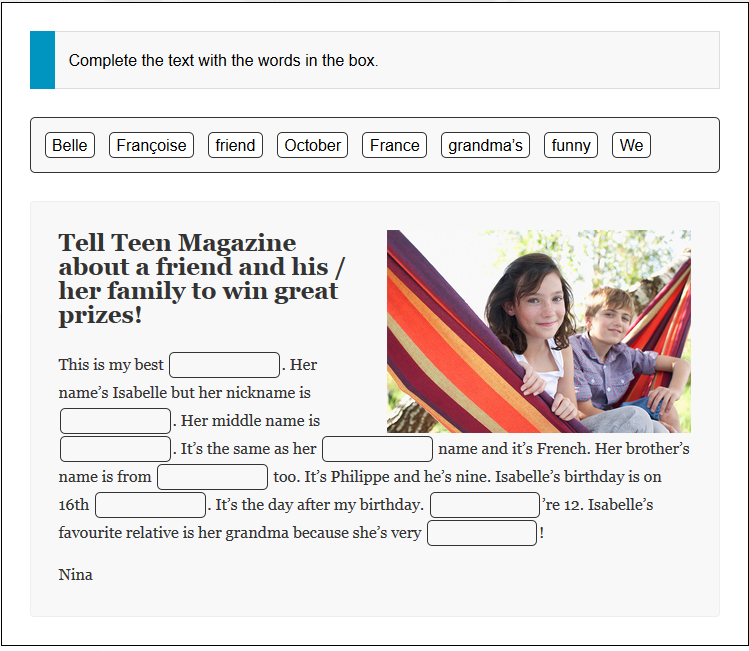Select blank after 'name is from'
This screenshot has height=651, width=749.
click(x=213, y=477)
